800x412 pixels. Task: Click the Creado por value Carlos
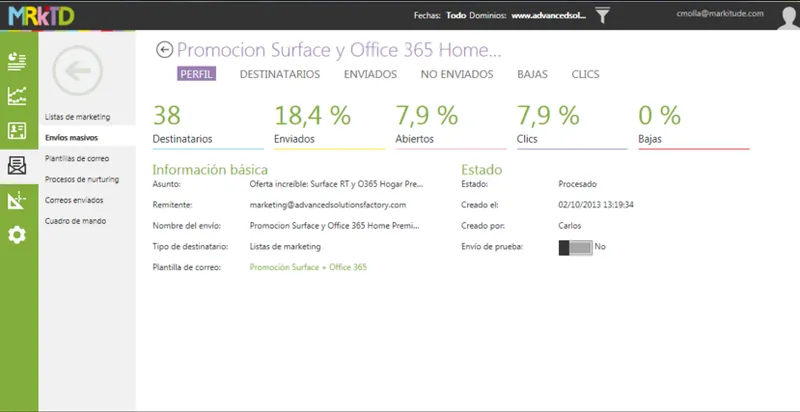pos(570,226)
